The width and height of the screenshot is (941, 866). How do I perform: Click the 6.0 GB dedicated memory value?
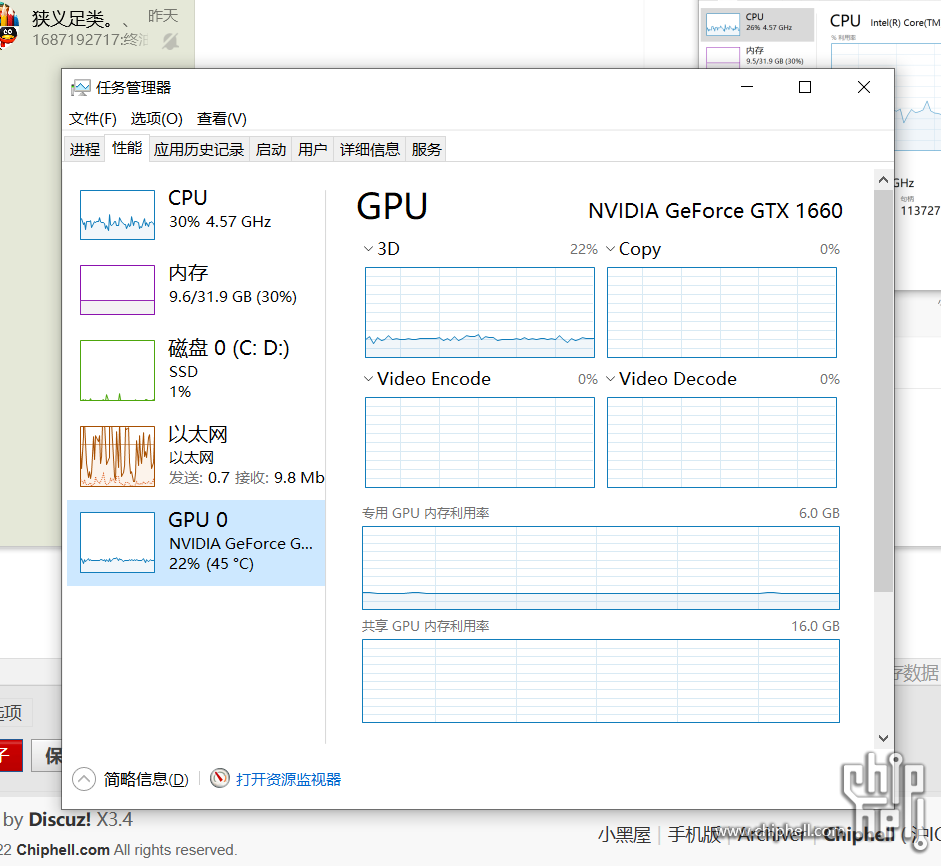click(819, 513)
